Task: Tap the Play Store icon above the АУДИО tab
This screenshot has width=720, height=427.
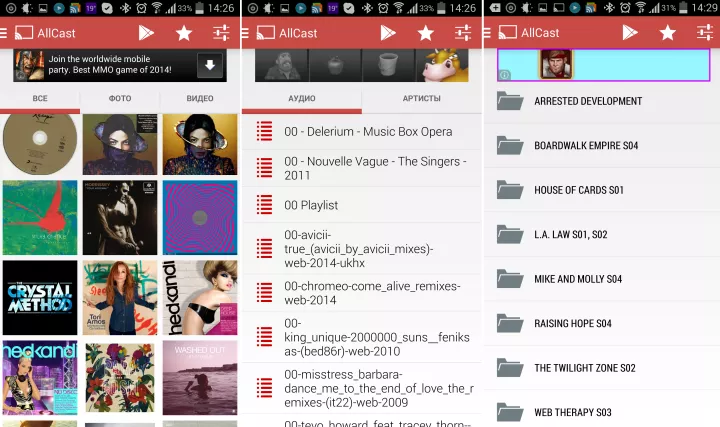Action: (387, 33)
